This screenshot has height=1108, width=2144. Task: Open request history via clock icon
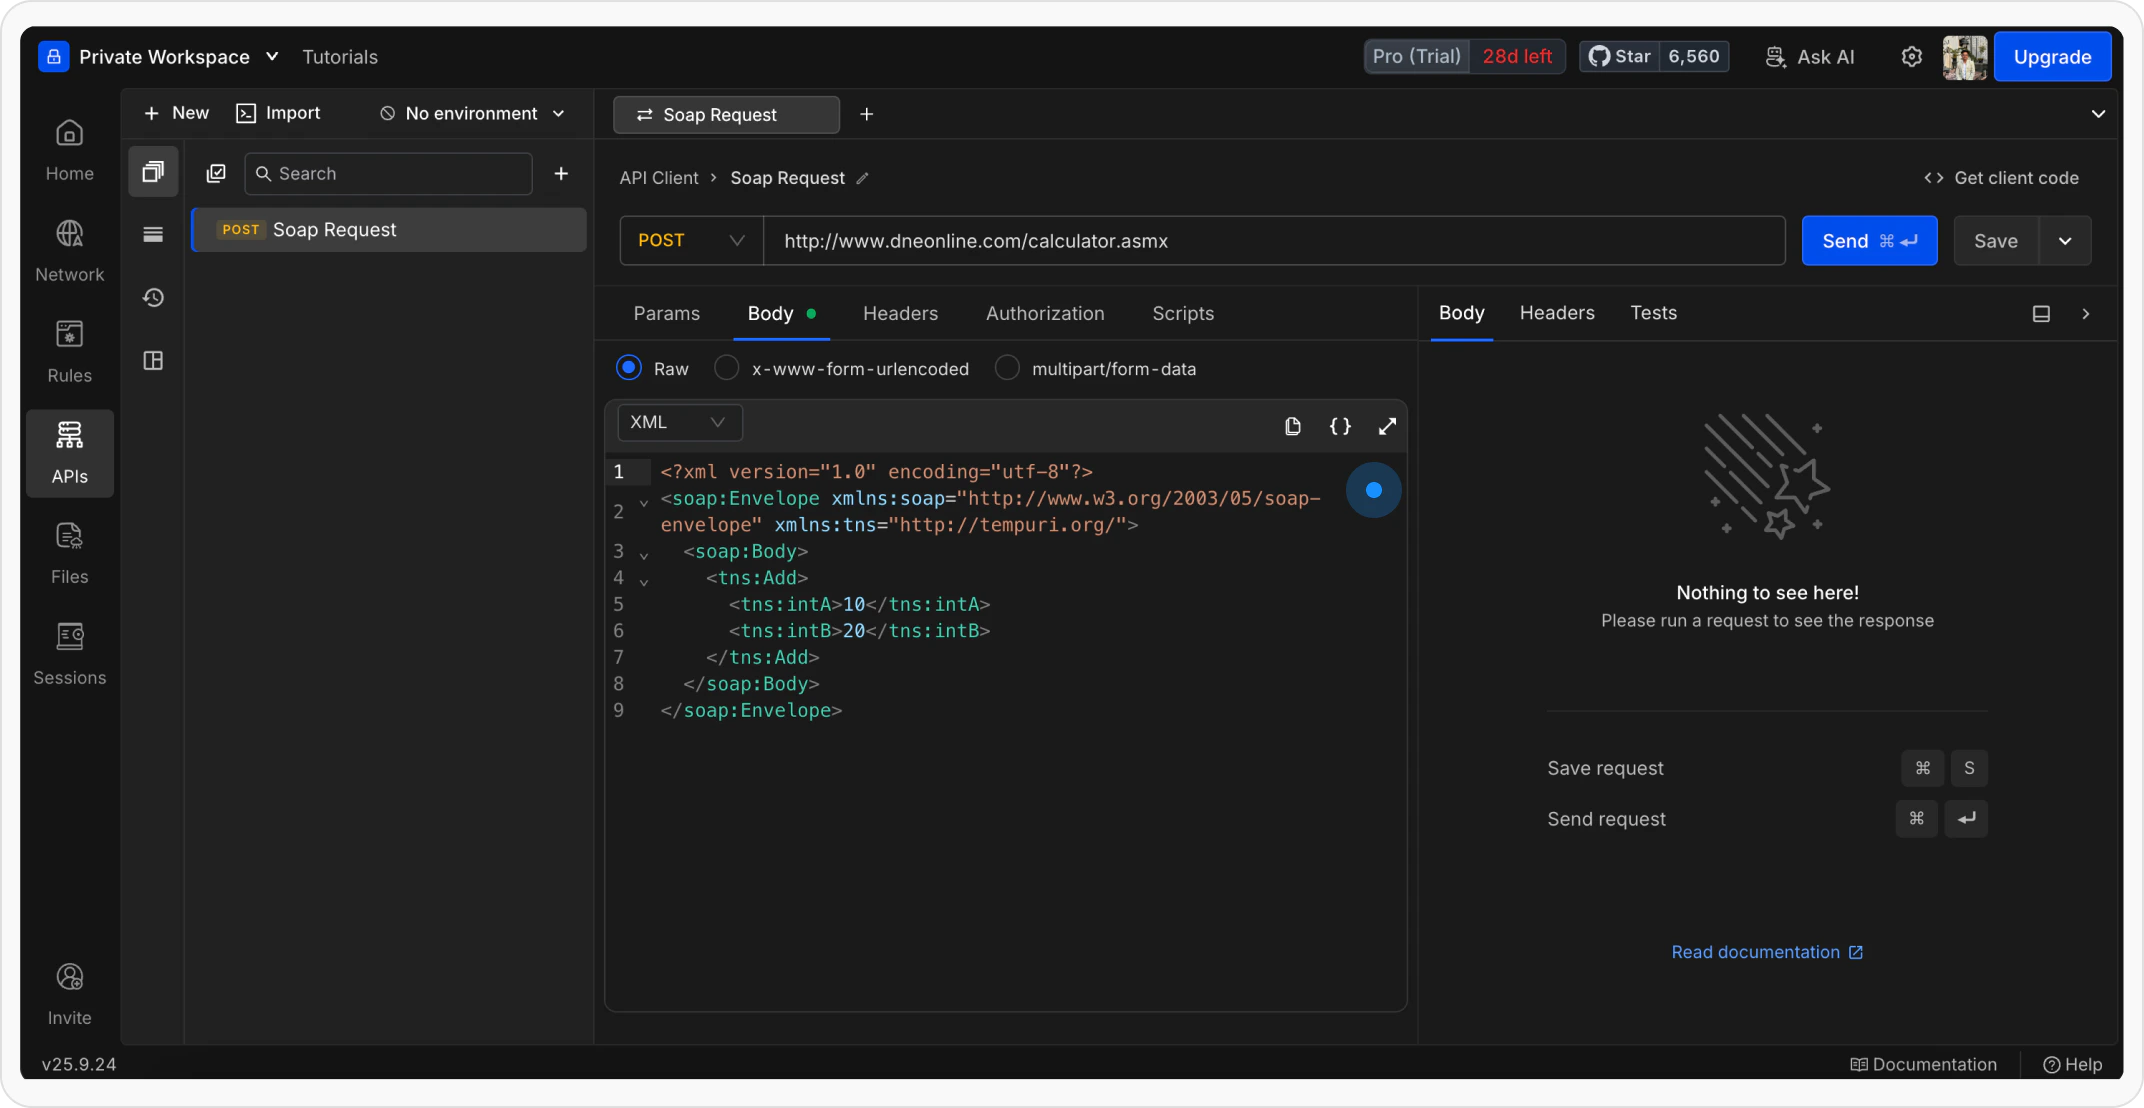click(152, 297)
